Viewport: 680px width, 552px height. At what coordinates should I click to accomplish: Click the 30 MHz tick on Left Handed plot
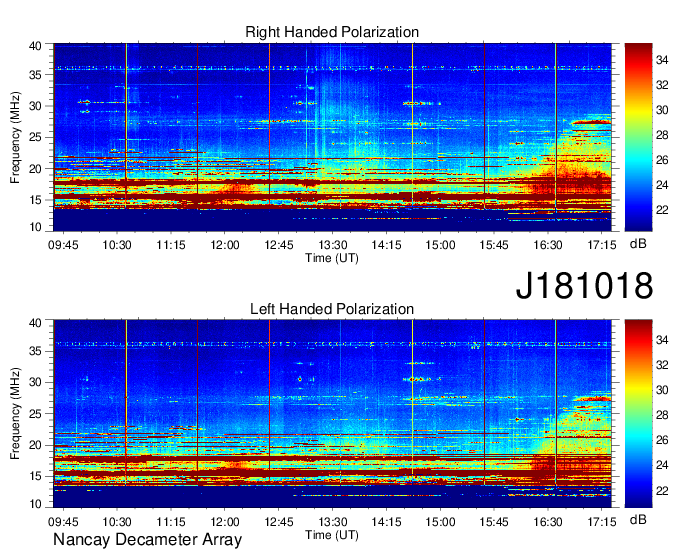[35, 382]
